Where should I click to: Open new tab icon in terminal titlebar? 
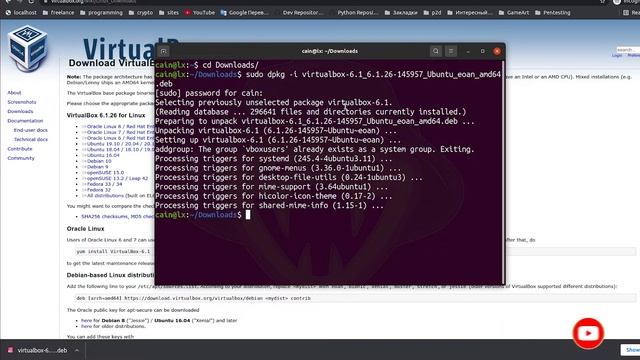[x=164, y=51]
